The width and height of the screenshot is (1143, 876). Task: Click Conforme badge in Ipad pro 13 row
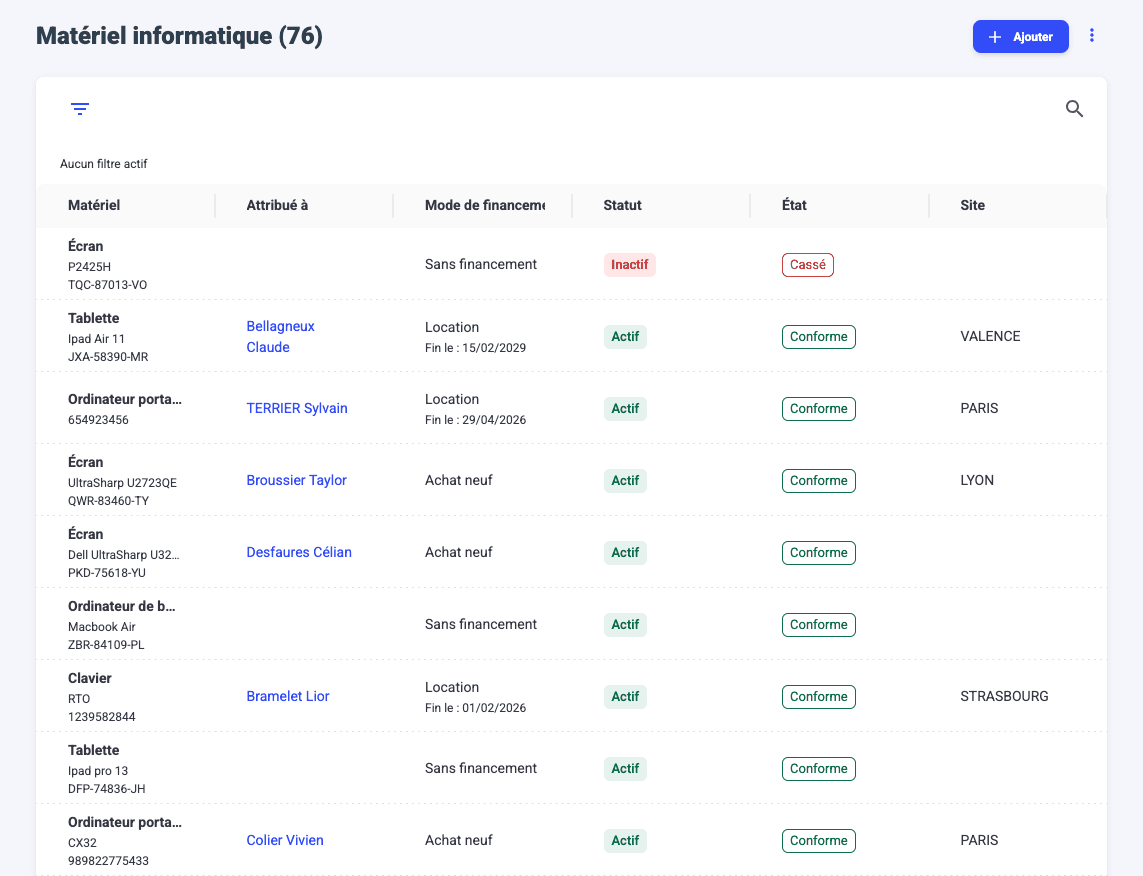click(819, 769)
